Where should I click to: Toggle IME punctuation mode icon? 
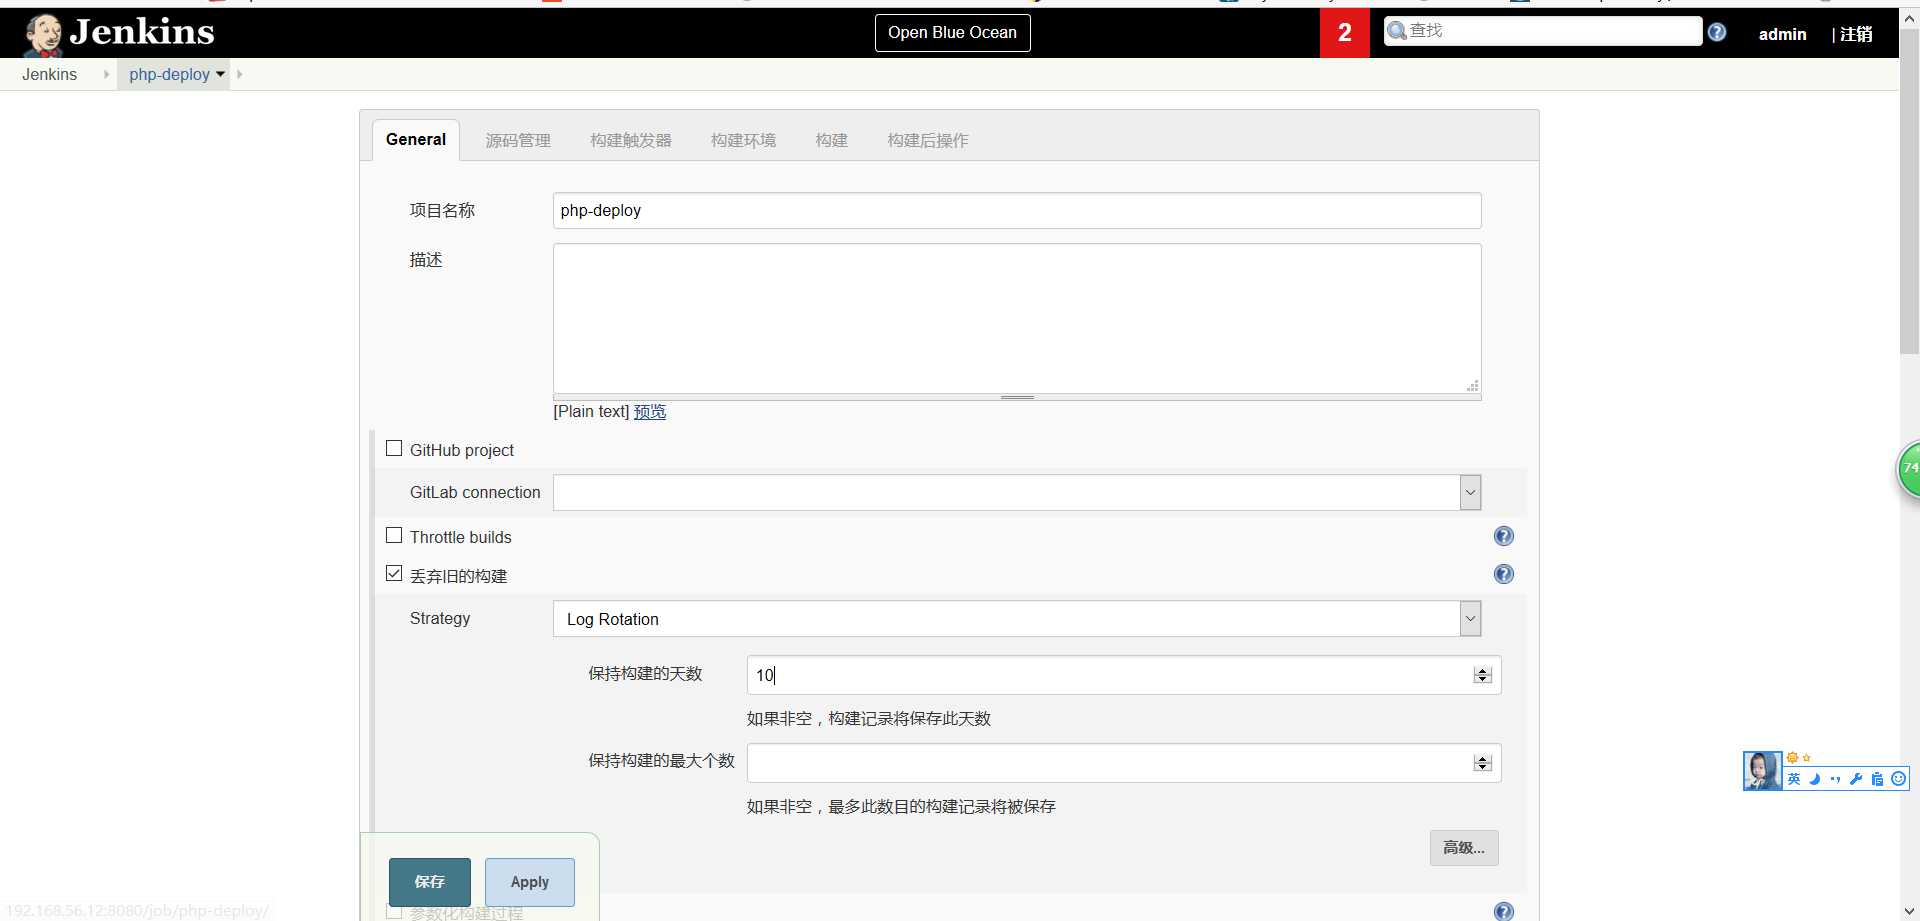pos(1835,779)
